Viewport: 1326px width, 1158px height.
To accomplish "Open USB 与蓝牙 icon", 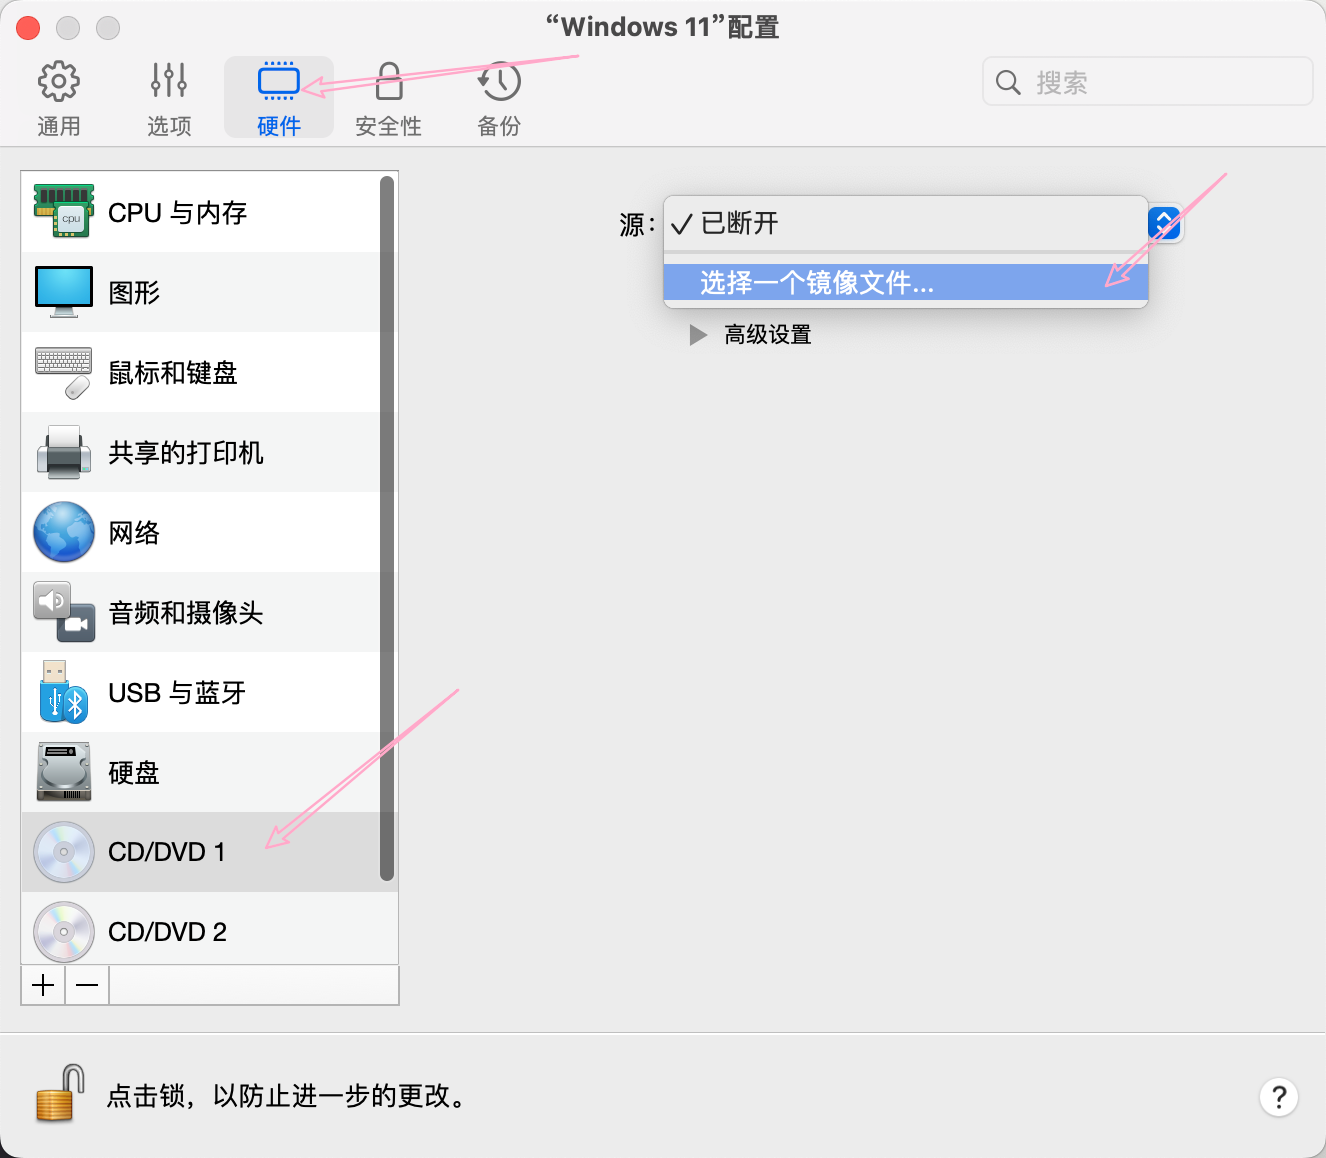I will click(64, 692).
